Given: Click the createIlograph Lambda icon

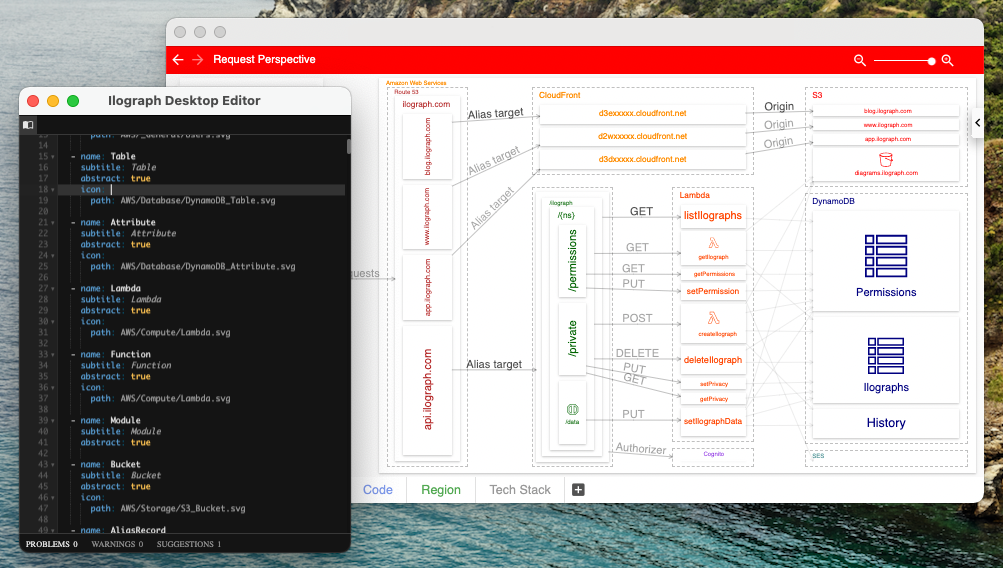Looking at the screenshot, I should (x=713, y=318).
